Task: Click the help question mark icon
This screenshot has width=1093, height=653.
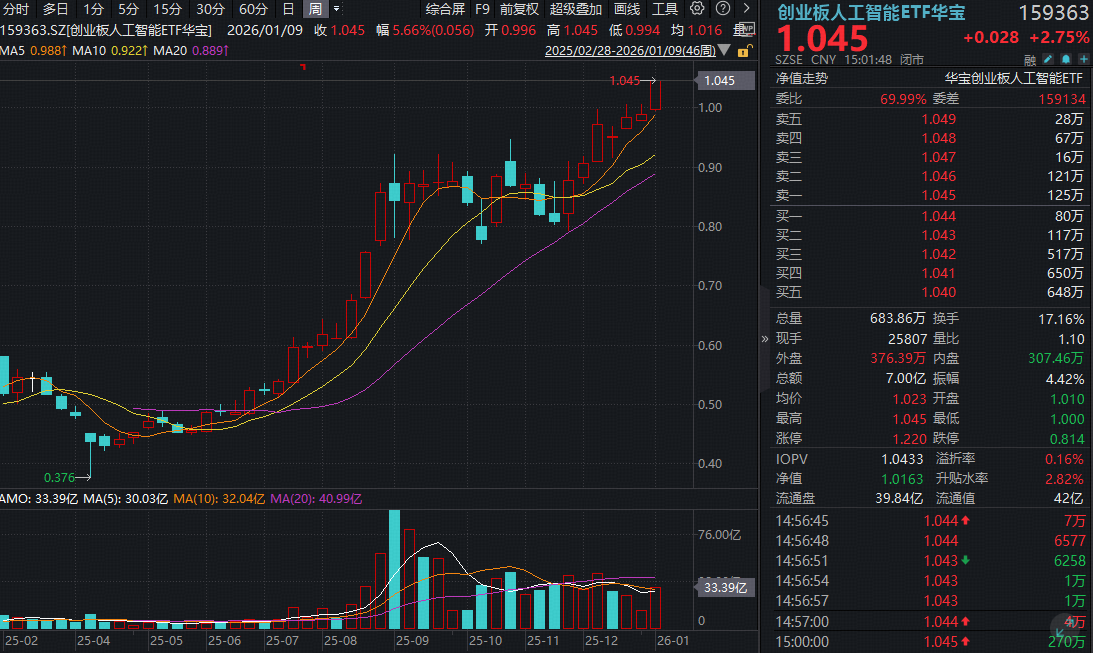Action: click(x=723, y=9)
